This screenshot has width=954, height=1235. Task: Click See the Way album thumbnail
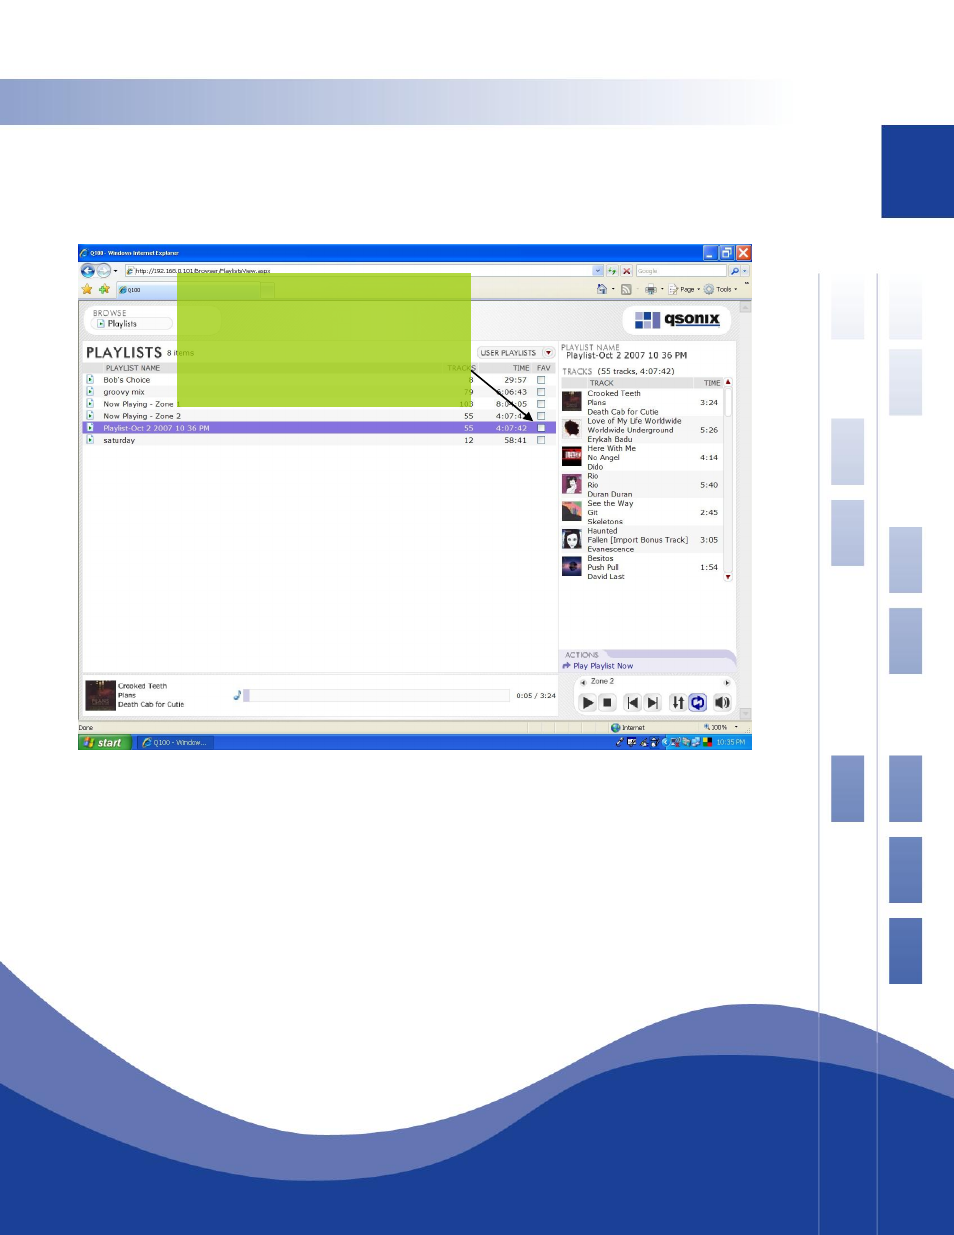click(572, 511)
